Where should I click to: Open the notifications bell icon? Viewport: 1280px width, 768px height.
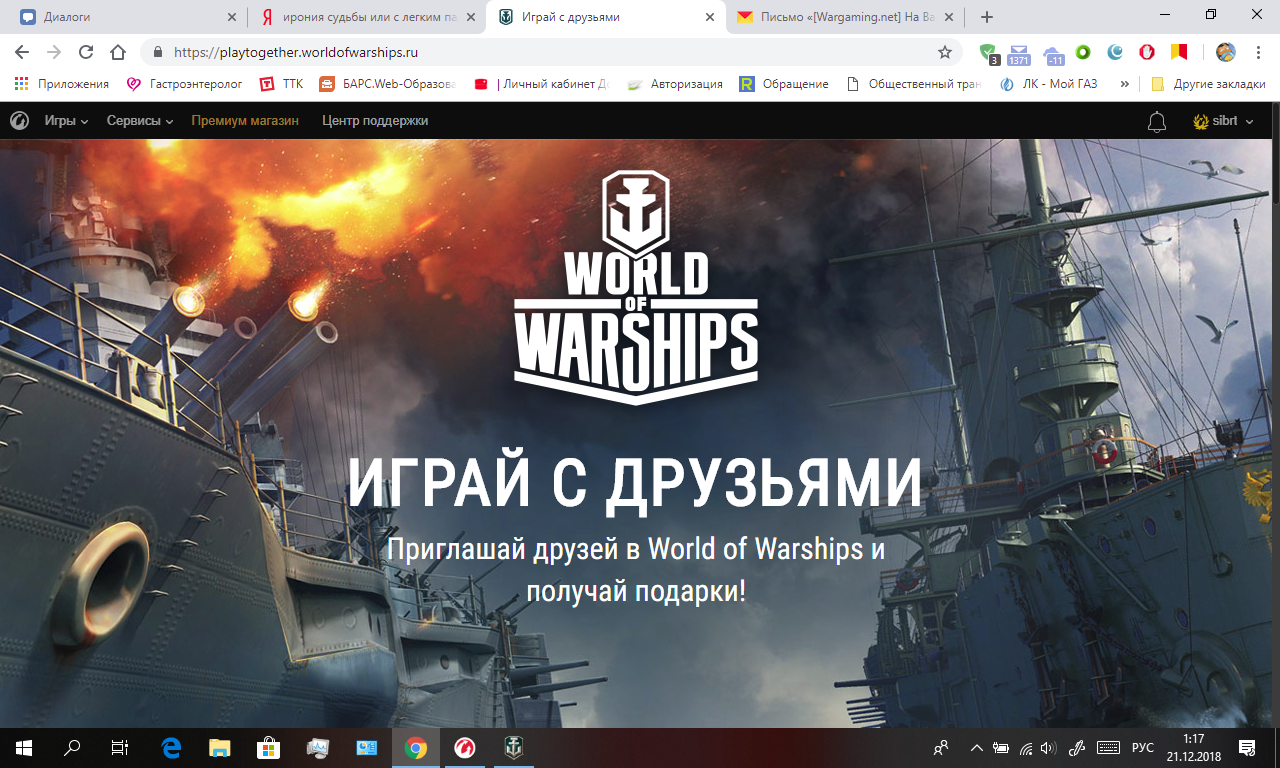(1156, 122)
